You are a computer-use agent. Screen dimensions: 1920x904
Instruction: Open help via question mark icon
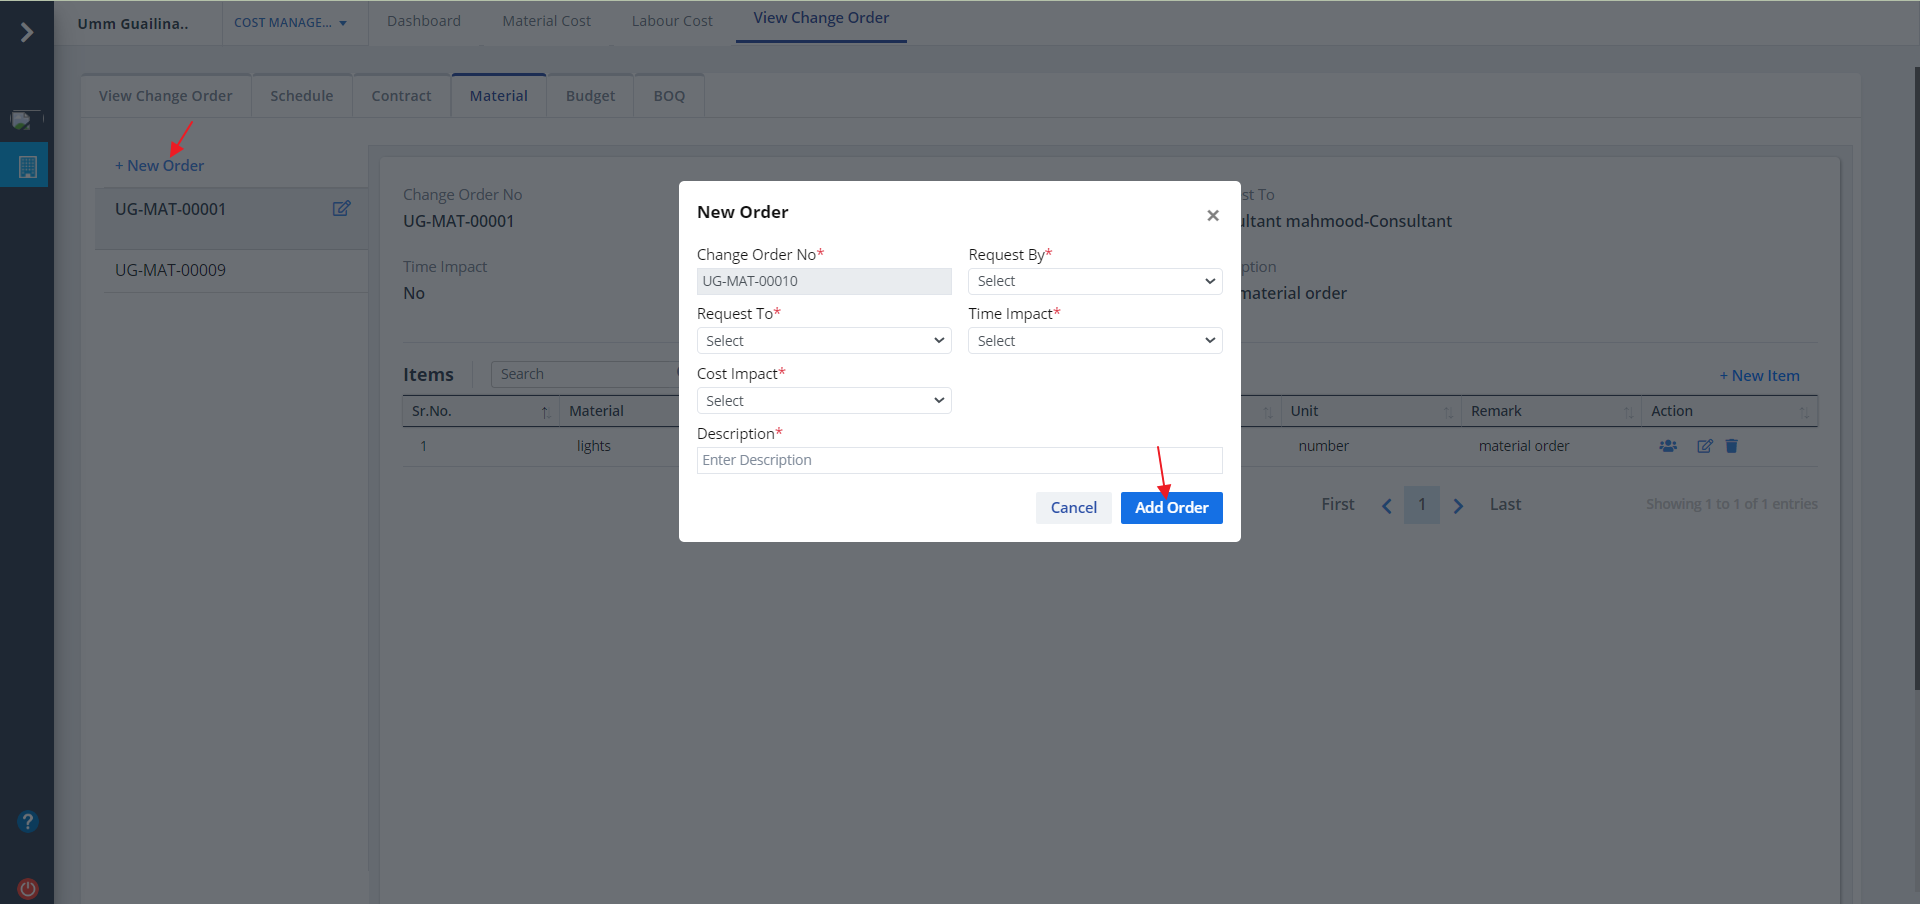point(28,822)
